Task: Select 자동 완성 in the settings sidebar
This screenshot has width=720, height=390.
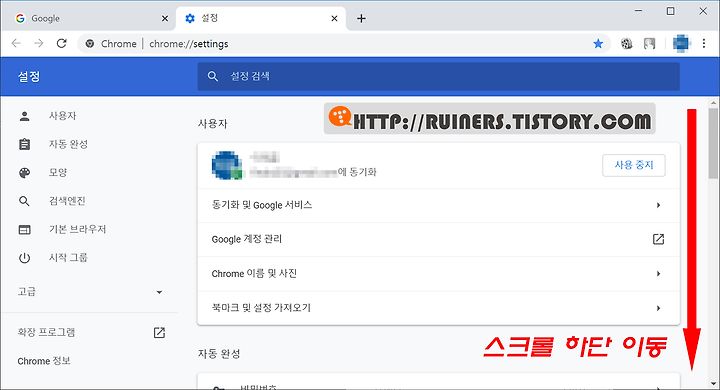Action: tap(68, 144)
